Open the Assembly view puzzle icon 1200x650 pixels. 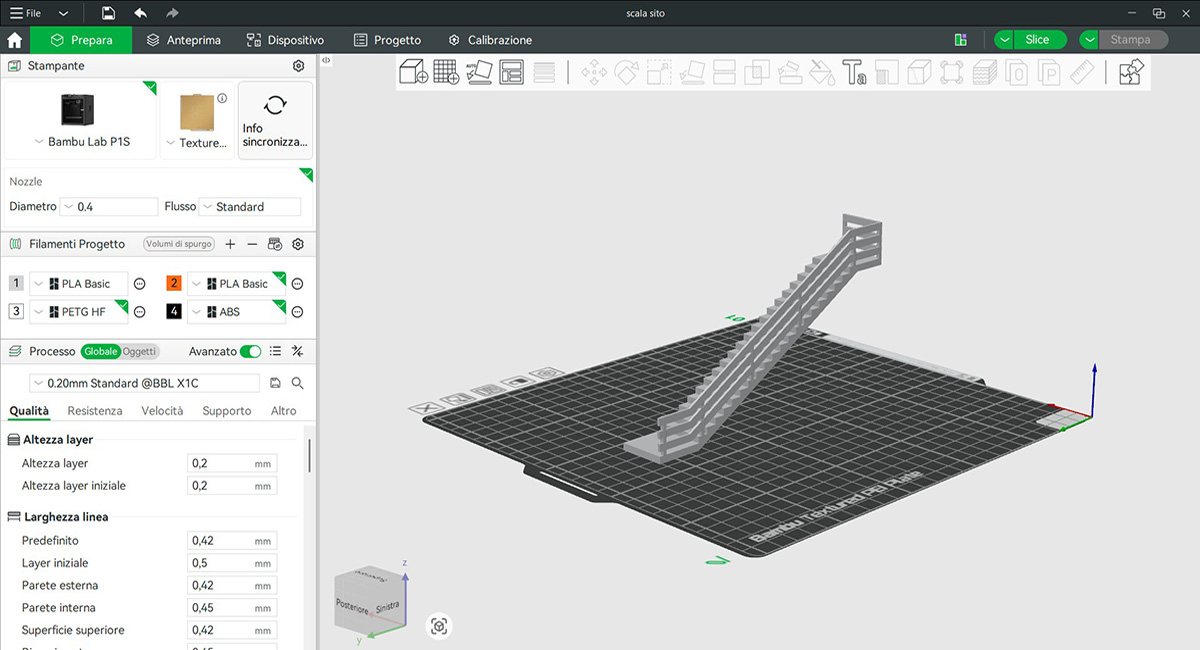[x=1131, y=72]
